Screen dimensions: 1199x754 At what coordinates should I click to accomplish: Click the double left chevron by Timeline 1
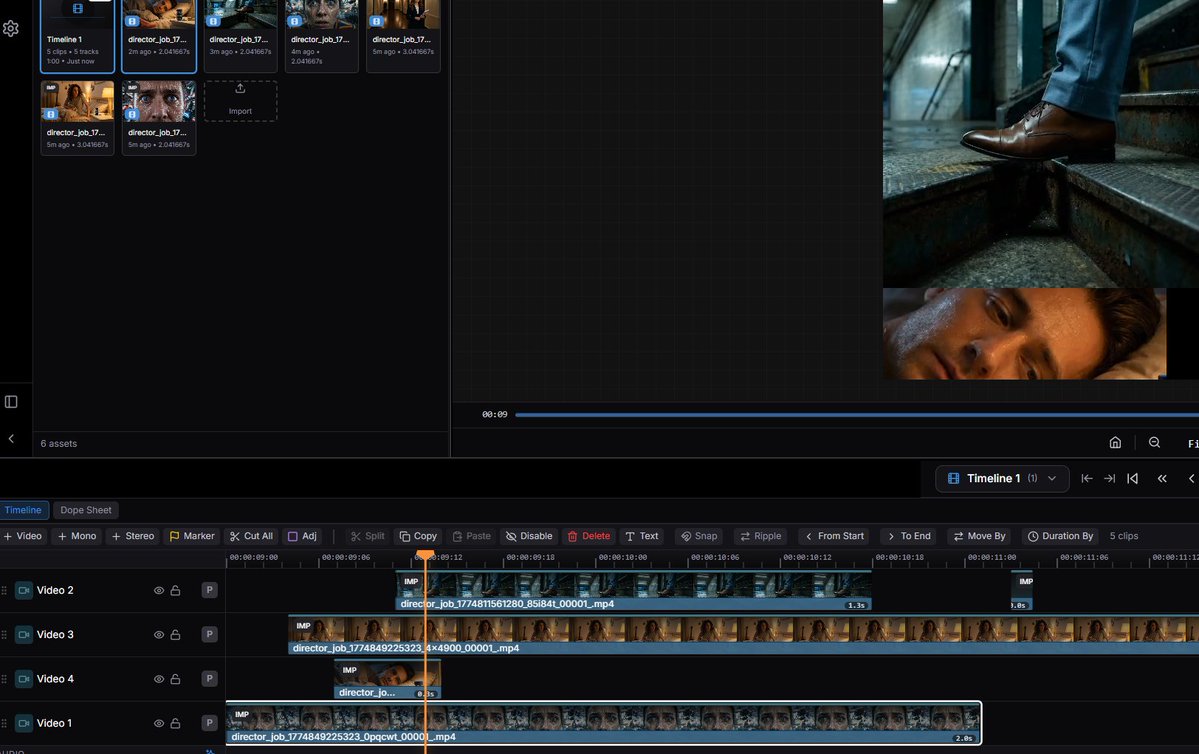[1162, 479]
